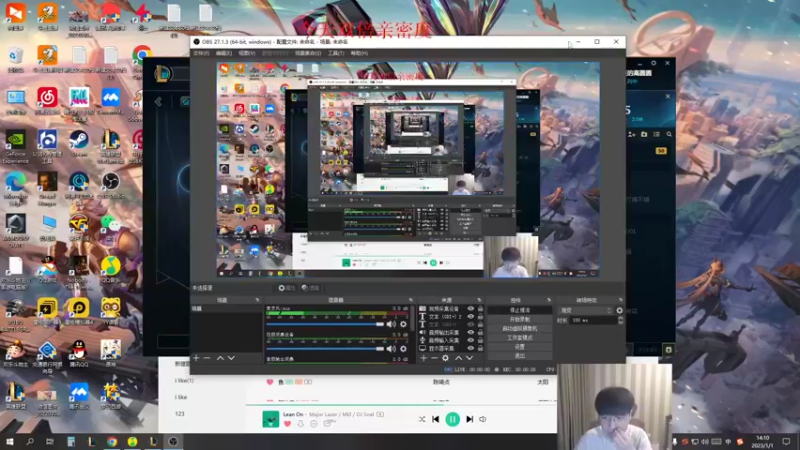The image size is (800, 450).
Task: Open the 渐变 transition dropdown
Action: pos(585,310)
